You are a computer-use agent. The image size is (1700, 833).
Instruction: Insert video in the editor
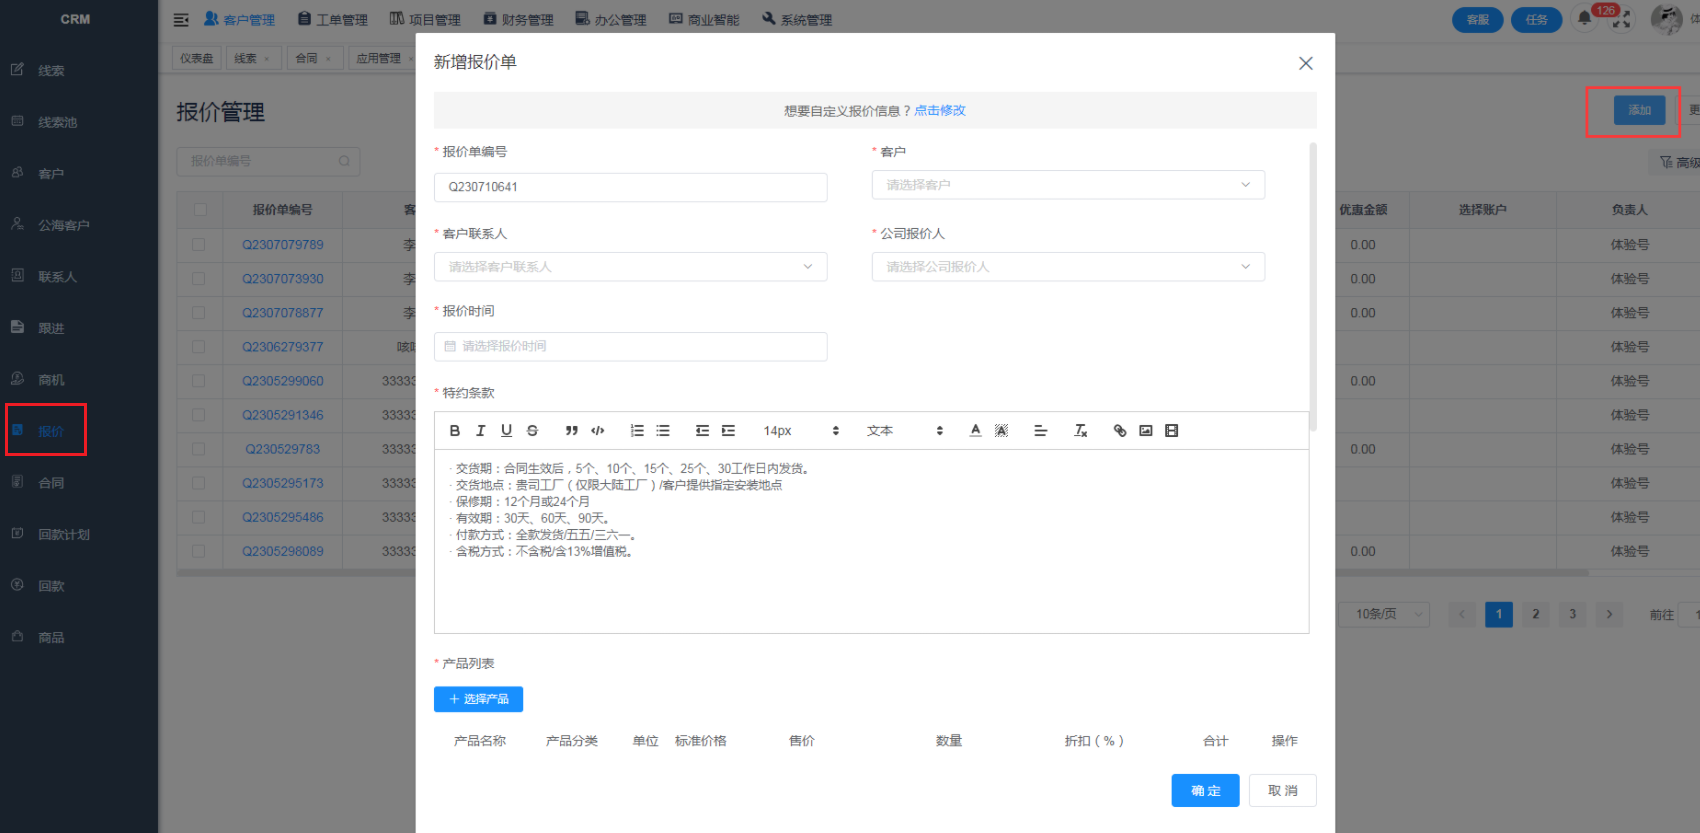1172,431
